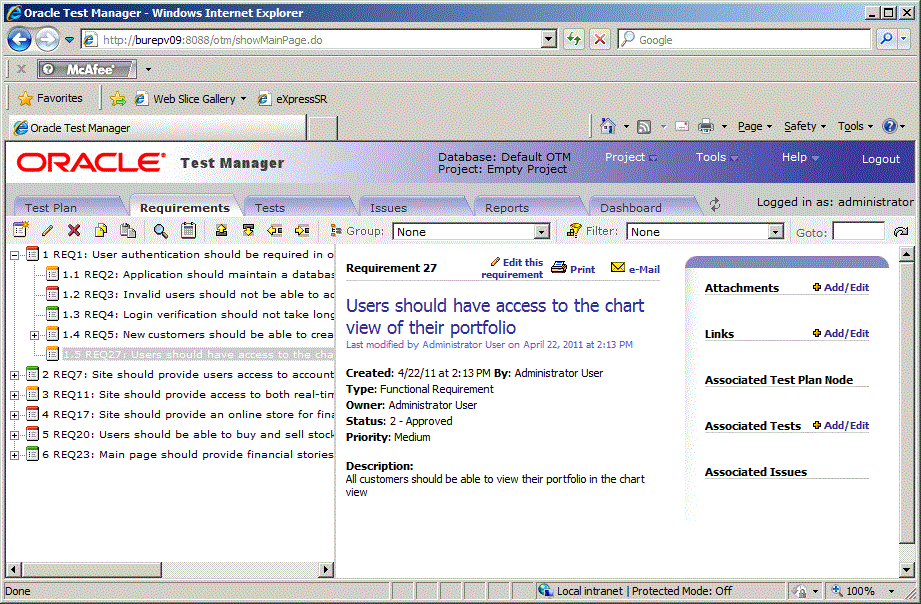The image size is (921, 604).
Task: Open the Tools menu in Oracle header
Action: [x=717, y=157]
